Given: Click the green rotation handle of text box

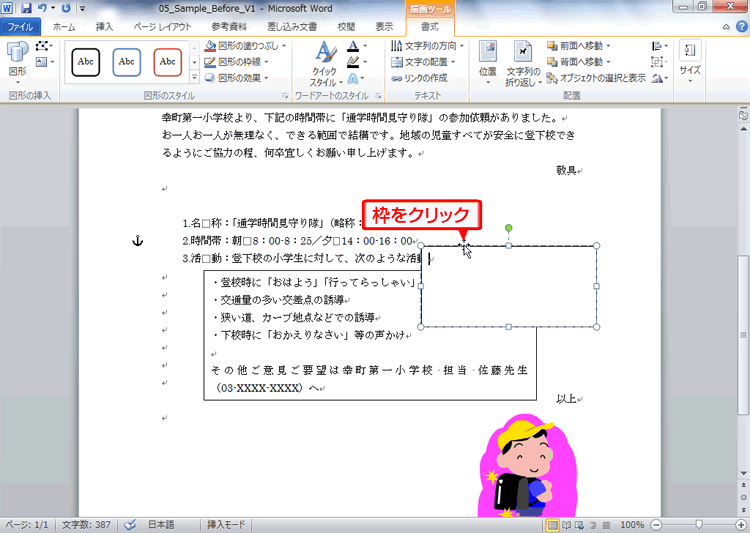Looking at the screenshot, I should pos(508,228).
